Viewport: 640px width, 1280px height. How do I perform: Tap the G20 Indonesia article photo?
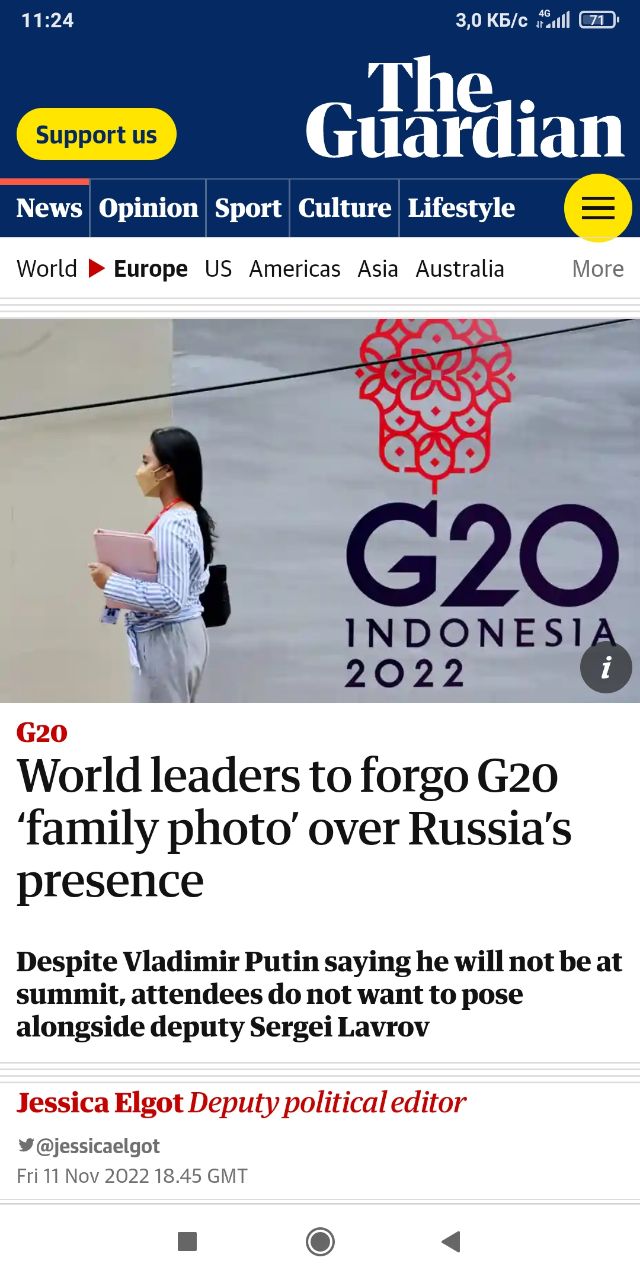coord(320,510)
